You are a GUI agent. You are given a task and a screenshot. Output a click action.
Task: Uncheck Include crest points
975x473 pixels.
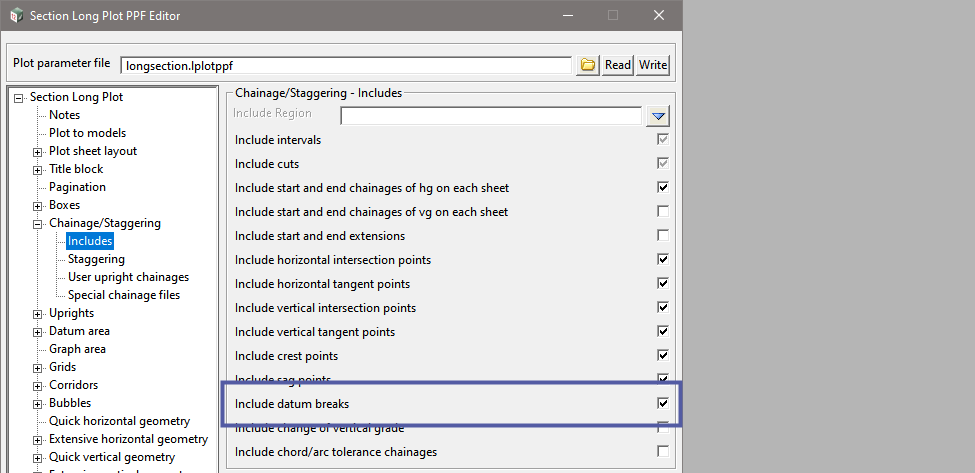pos(662,356)
